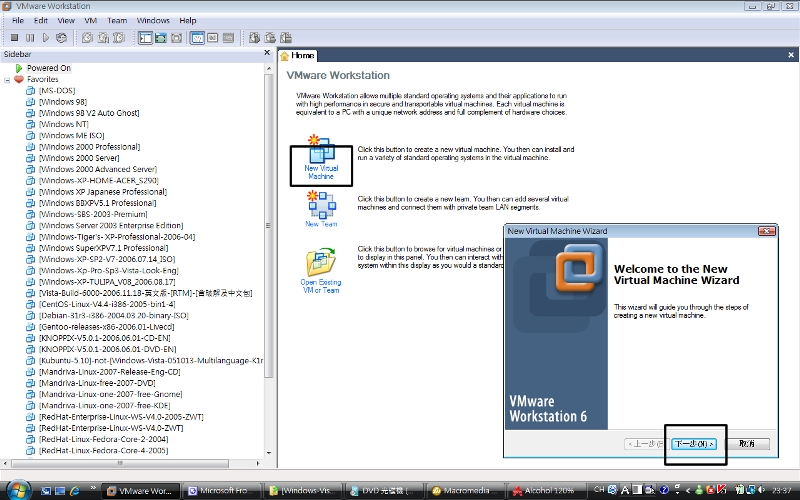Select [Windows 2000 Professional] entry
Image resolution: width=800 pixels, height=500 pixels.
(89, 146)
